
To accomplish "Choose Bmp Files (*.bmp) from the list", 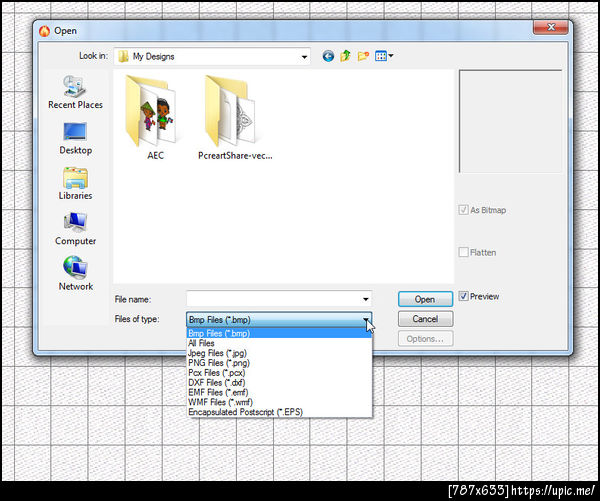I will pos(279,333).
